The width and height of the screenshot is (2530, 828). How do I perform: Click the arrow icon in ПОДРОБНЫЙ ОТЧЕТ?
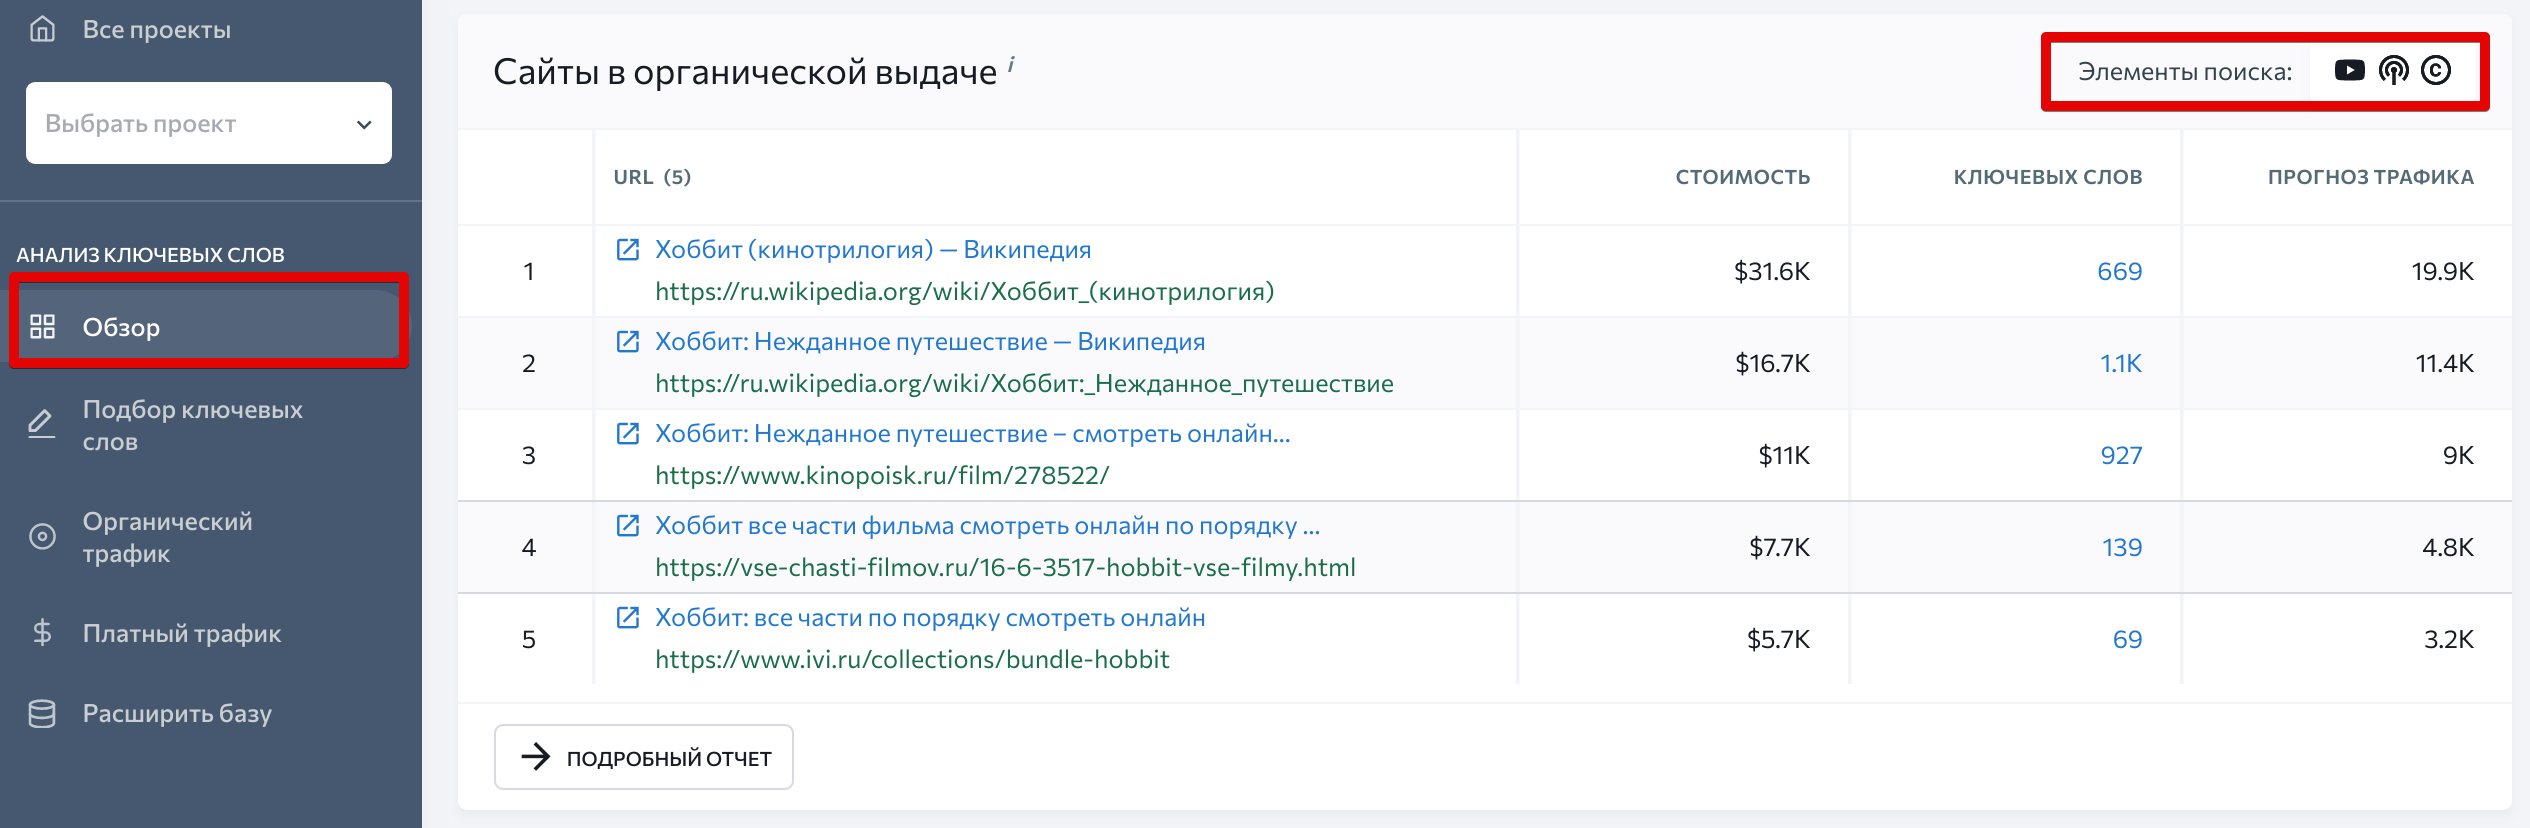pos(536,757)
